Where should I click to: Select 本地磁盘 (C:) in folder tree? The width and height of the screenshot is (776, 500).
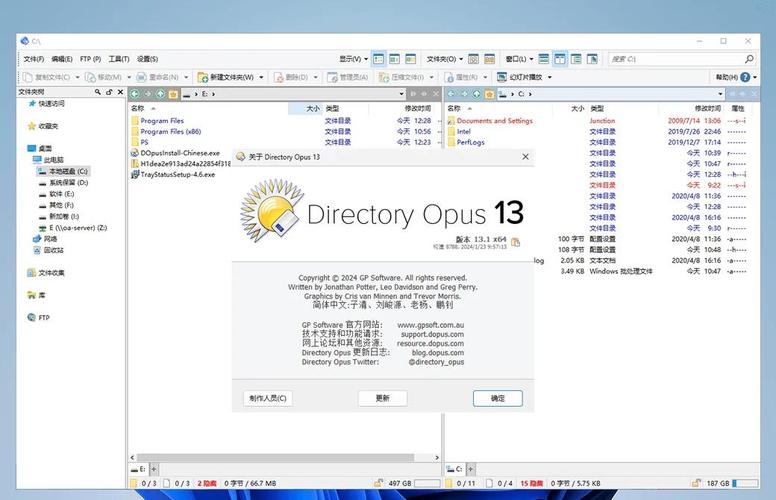tap(68, 171)
